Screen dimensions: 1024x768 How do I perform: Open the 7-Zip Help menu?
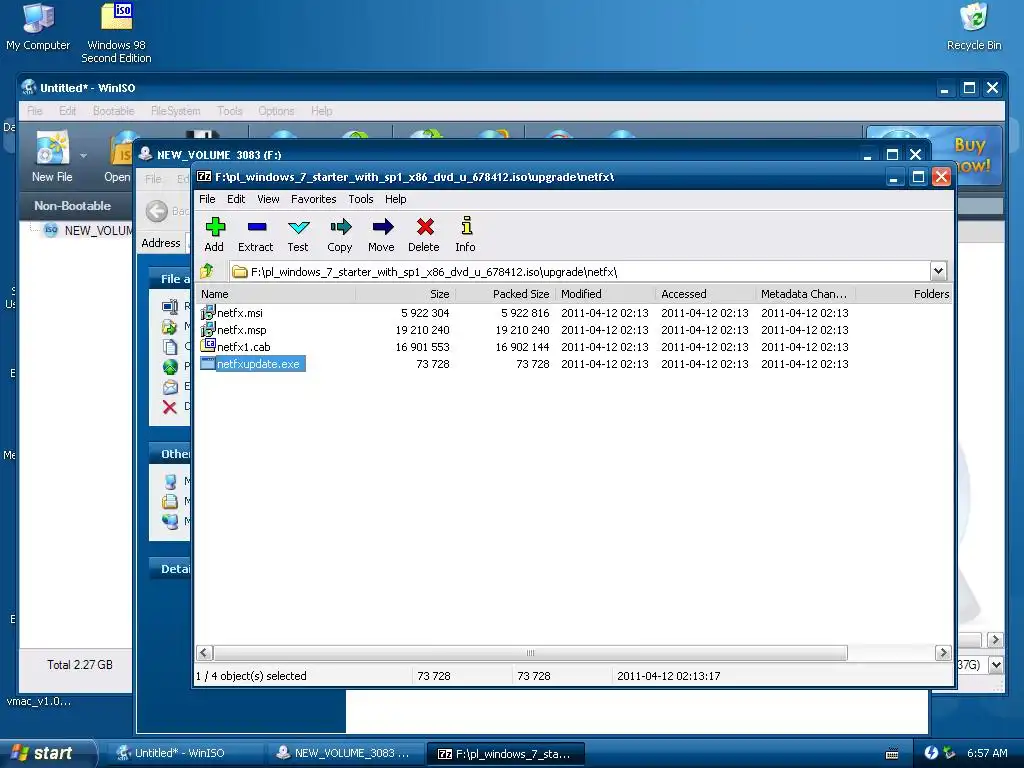[396, 199]
